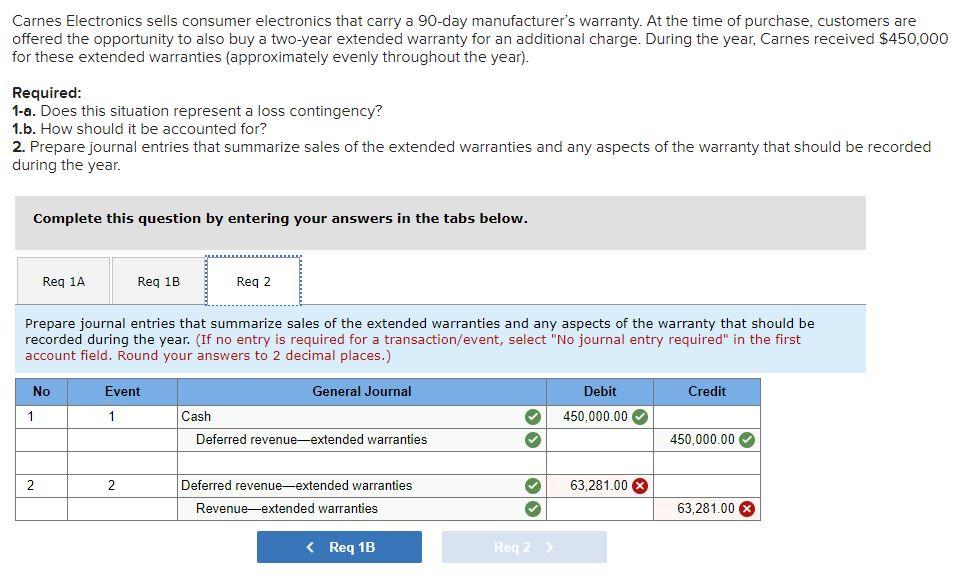Open the Revenue—extended warranties account dropdown

click(350, 508)
